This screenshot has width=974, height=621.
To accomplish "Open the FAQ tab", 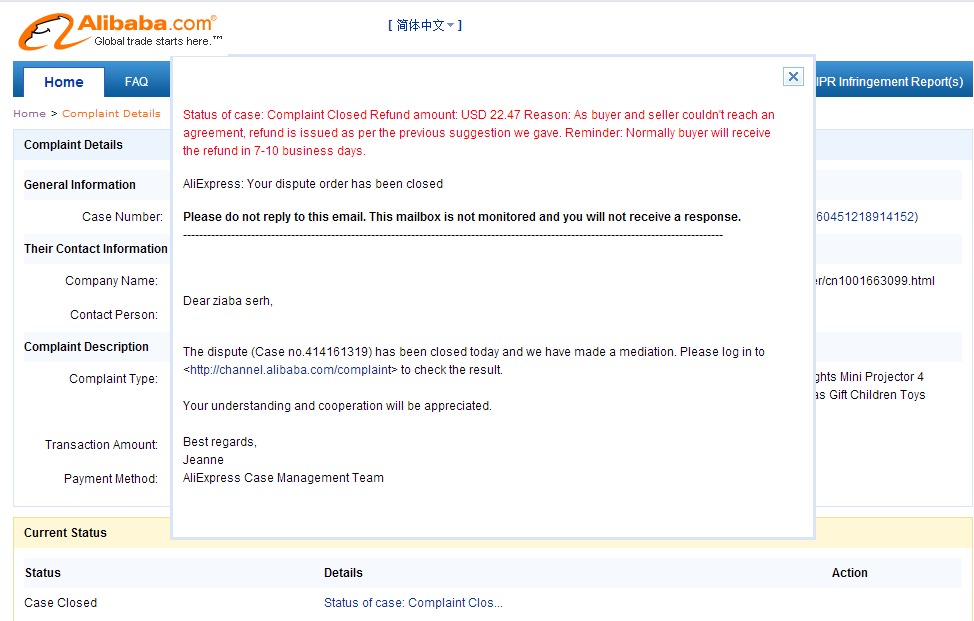I will pos(136,82).
